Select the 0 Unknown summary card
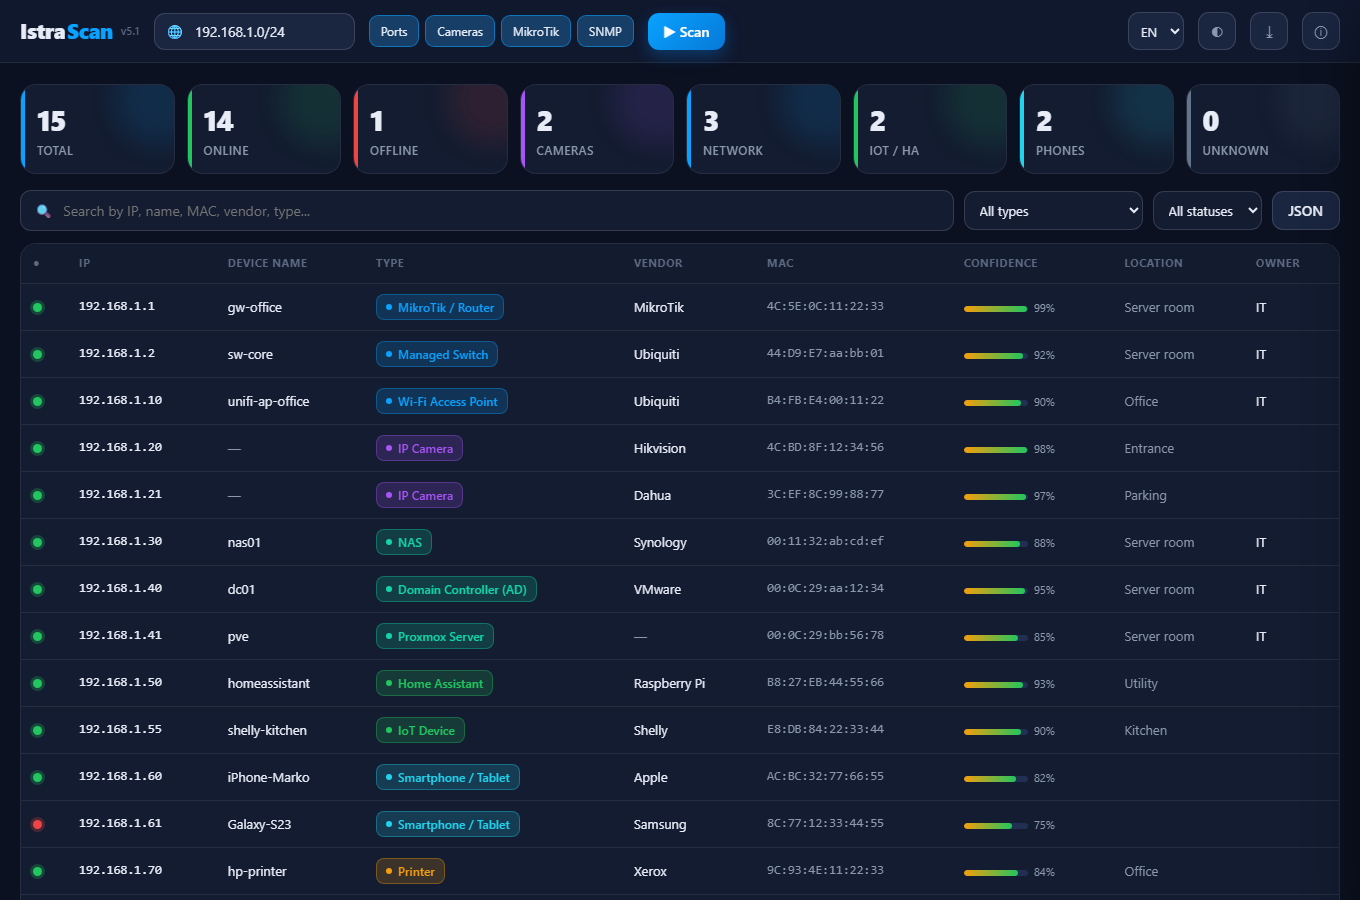 (x=1263, y=129)
